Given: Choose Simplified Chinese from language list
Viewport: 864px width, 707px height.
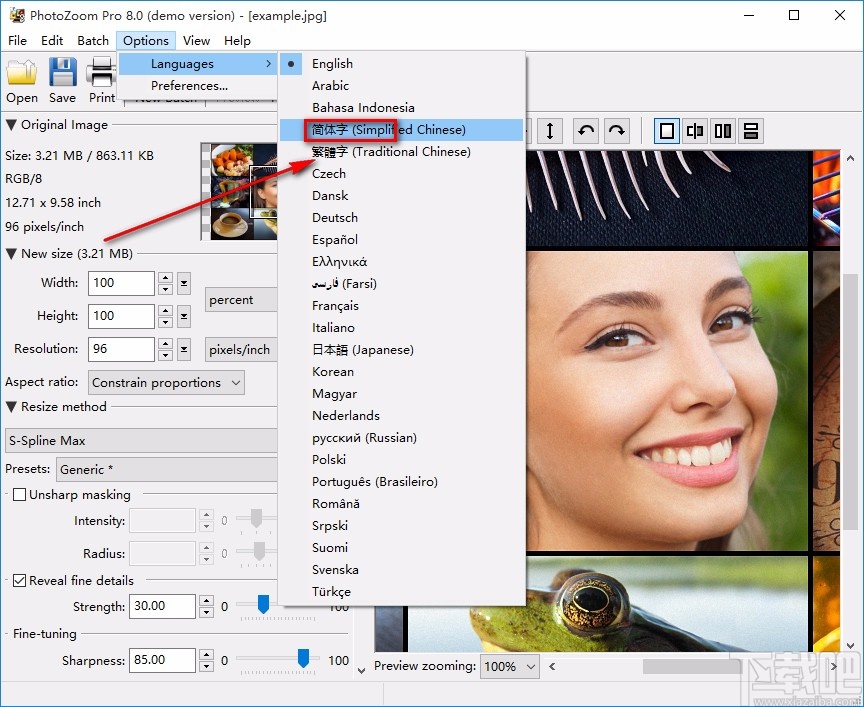Looking at the screenshot, I should [x=388, y=130].
